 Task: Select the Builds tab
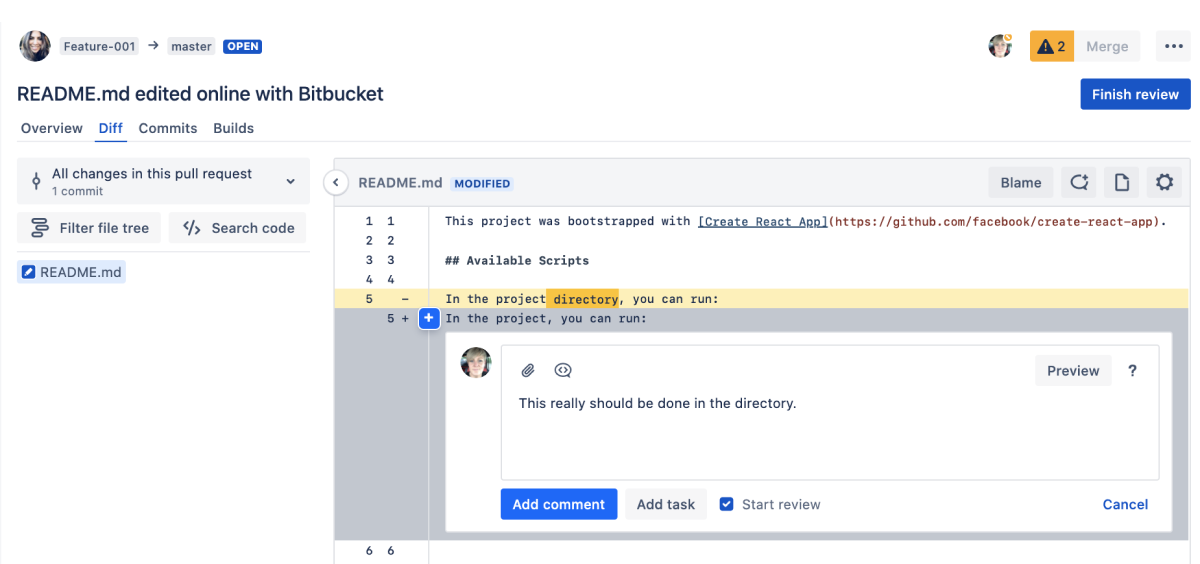pos(234,128)
